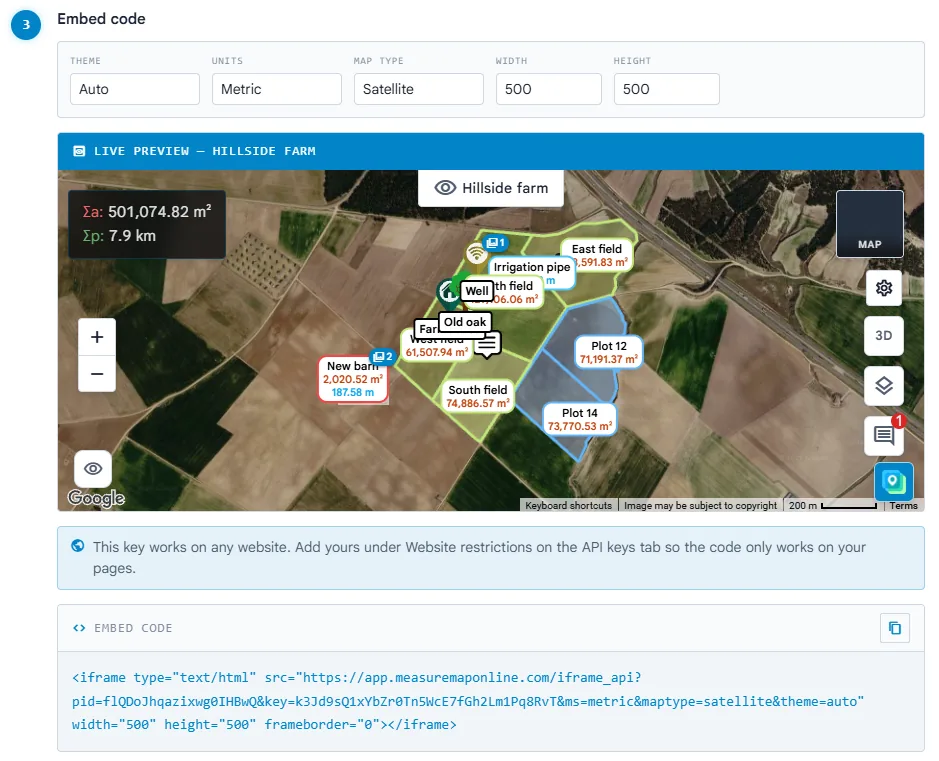This screenshot has width=939, height=761.
Task: Open the map layers panel
Action: (x=884, y=385)
